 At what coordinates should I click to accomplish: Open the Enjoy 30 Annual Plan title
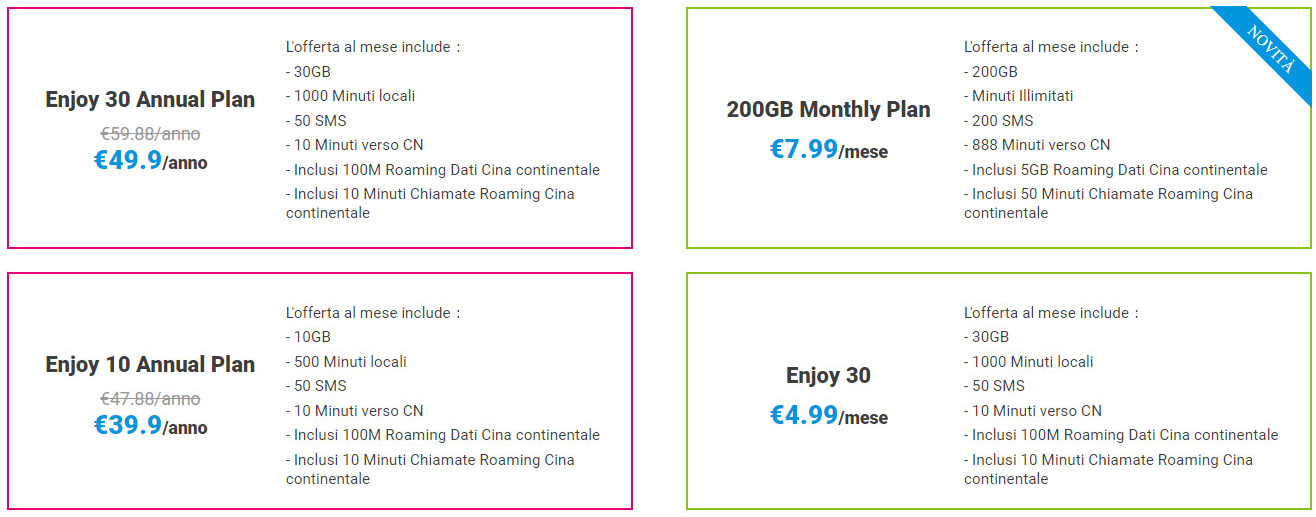click(x=150, y=100)
